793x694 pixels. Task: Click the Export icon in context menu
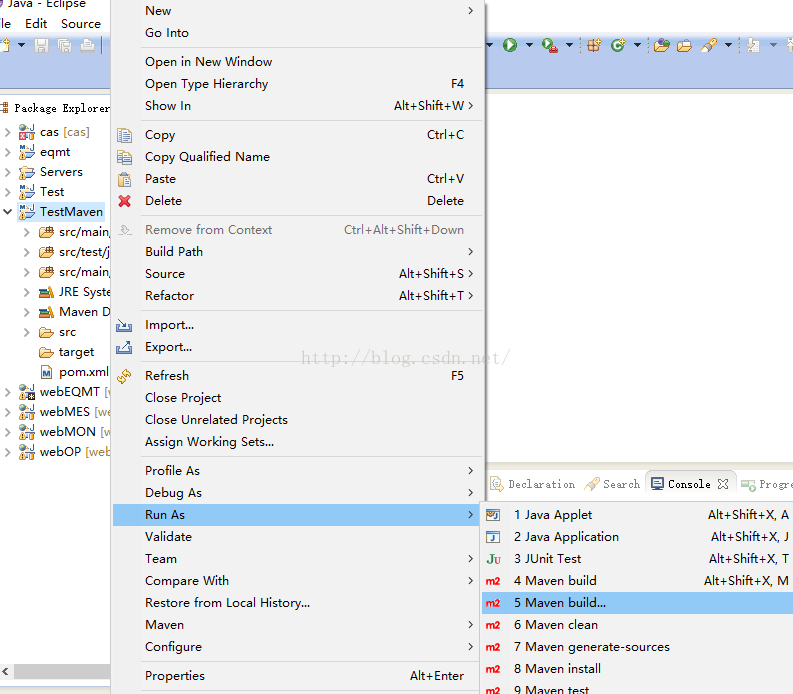tap(124, 348)
